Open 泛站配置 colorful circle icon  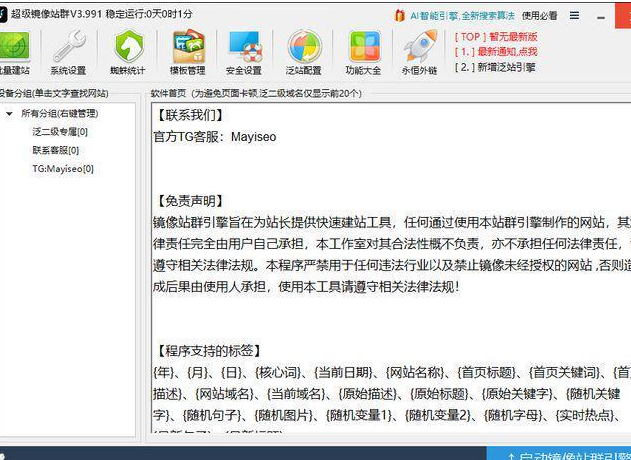tap(304, 46)
